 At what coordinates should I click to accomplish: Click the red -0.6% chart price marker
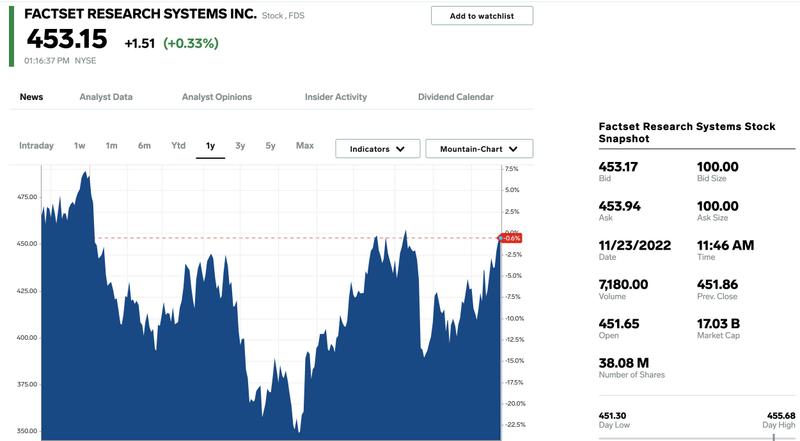(x=510, y=238)
